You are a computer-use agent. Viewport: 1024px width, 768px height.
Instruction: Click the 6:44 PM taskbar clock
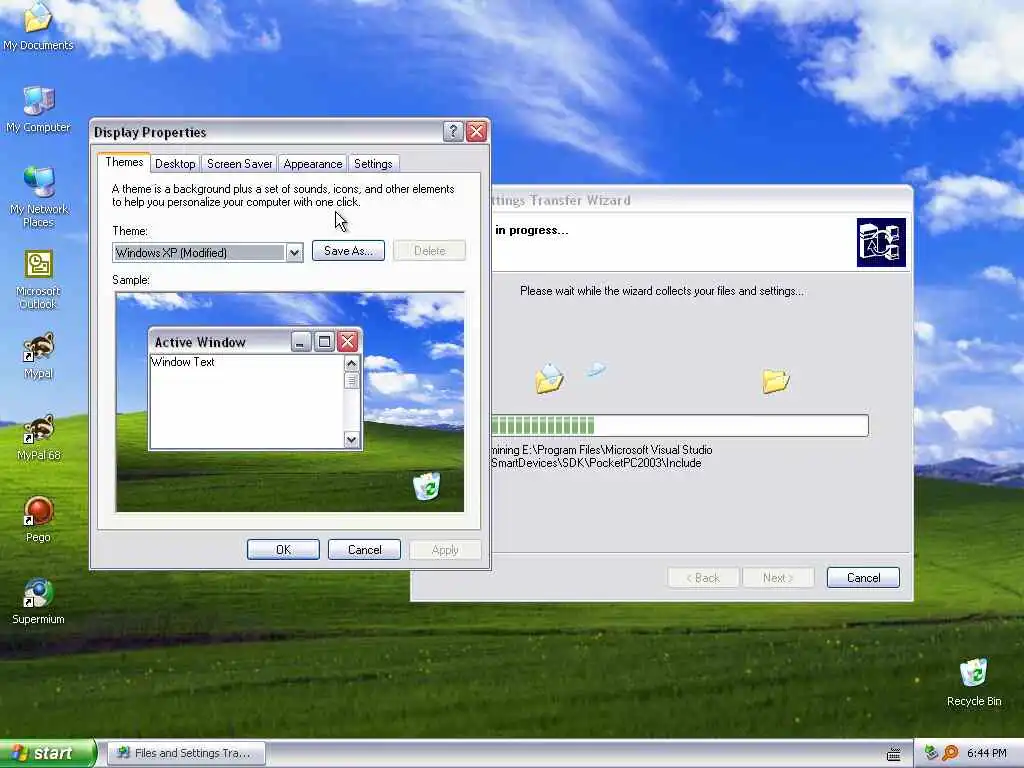(986, 754)
